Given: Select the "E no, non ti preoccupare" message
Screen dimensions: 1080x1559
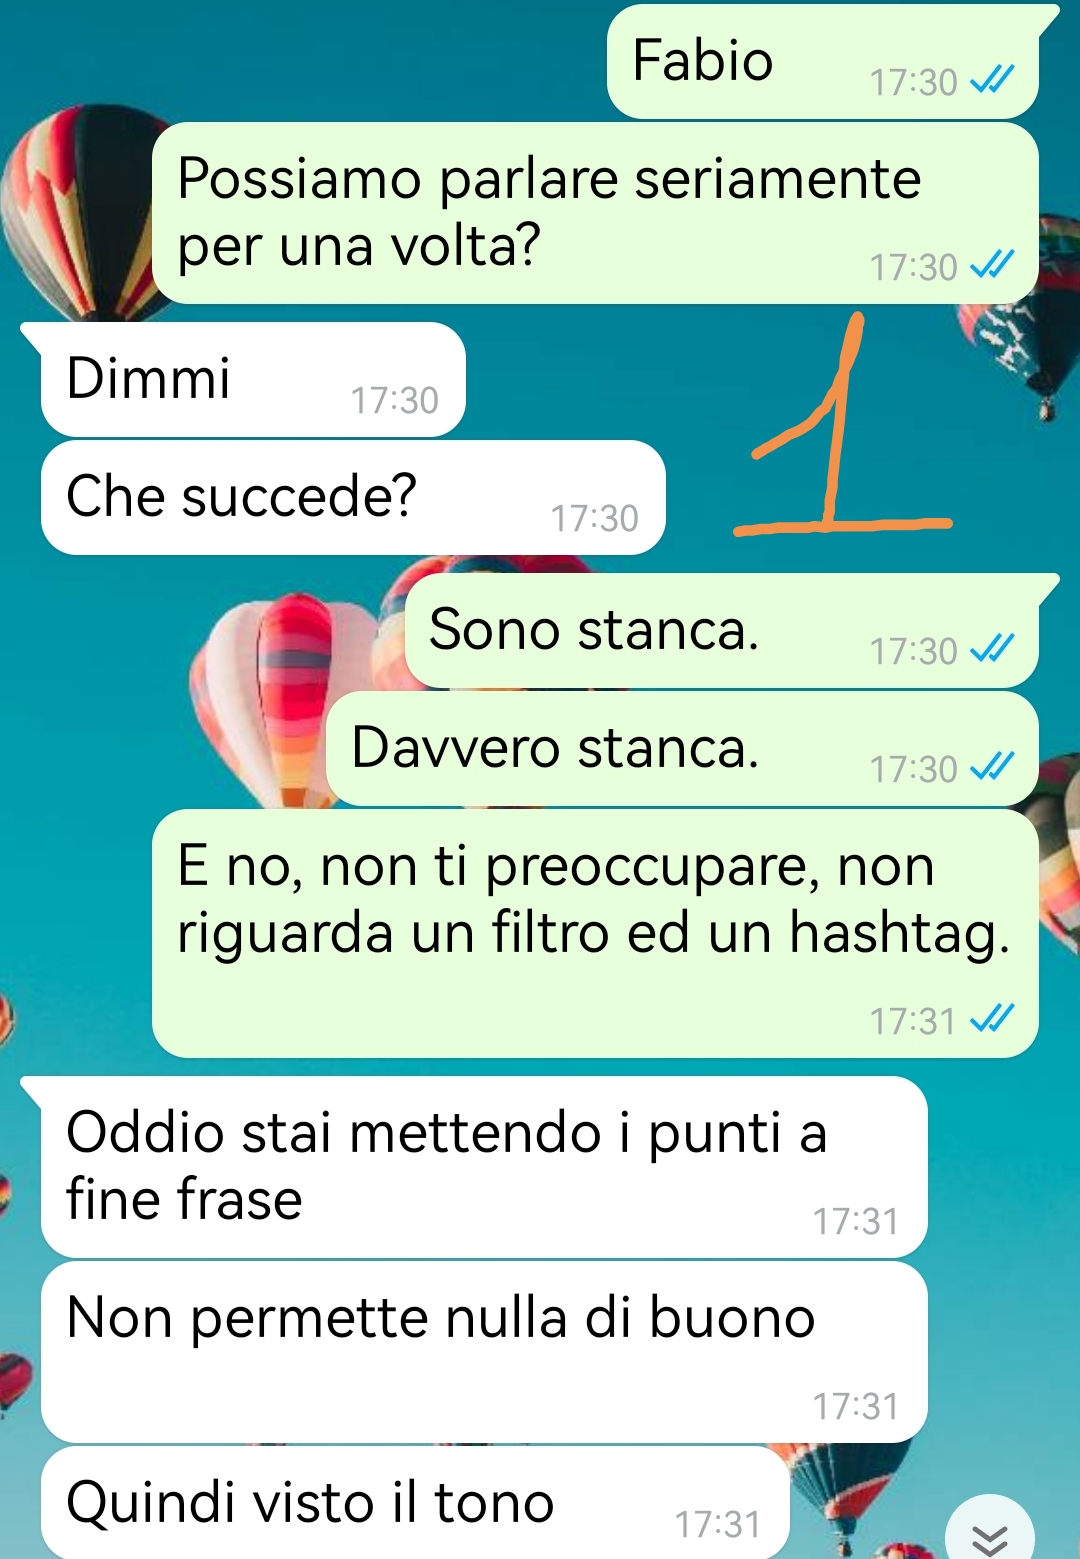Looking at the screenshot, I should 595,934.
